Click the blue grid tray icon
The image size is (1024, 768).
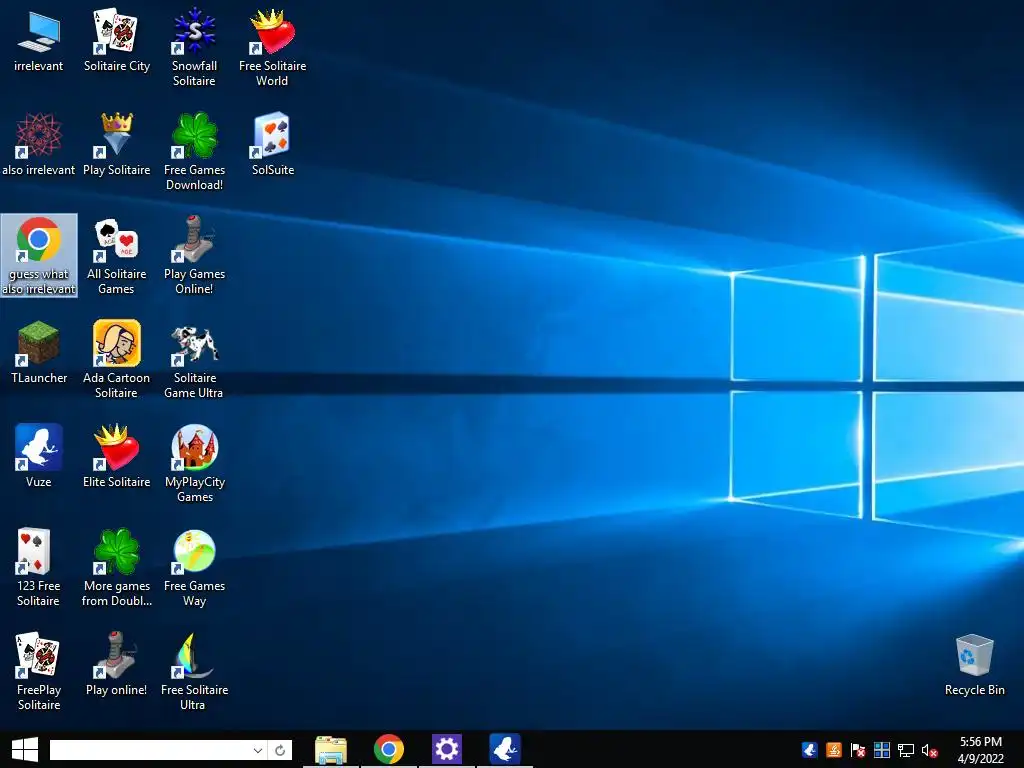coord(882,750)
